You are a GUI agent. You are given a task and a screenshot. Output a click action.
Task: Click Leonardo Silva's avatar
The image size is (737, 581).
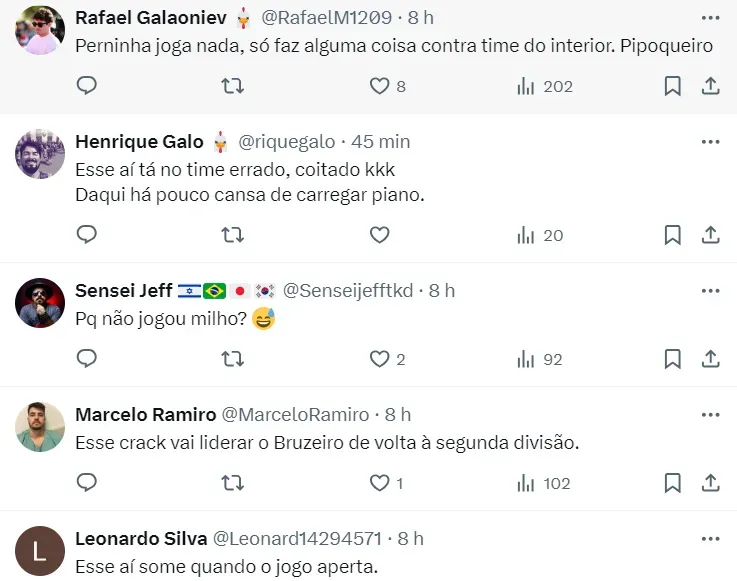tap(41, 549)
